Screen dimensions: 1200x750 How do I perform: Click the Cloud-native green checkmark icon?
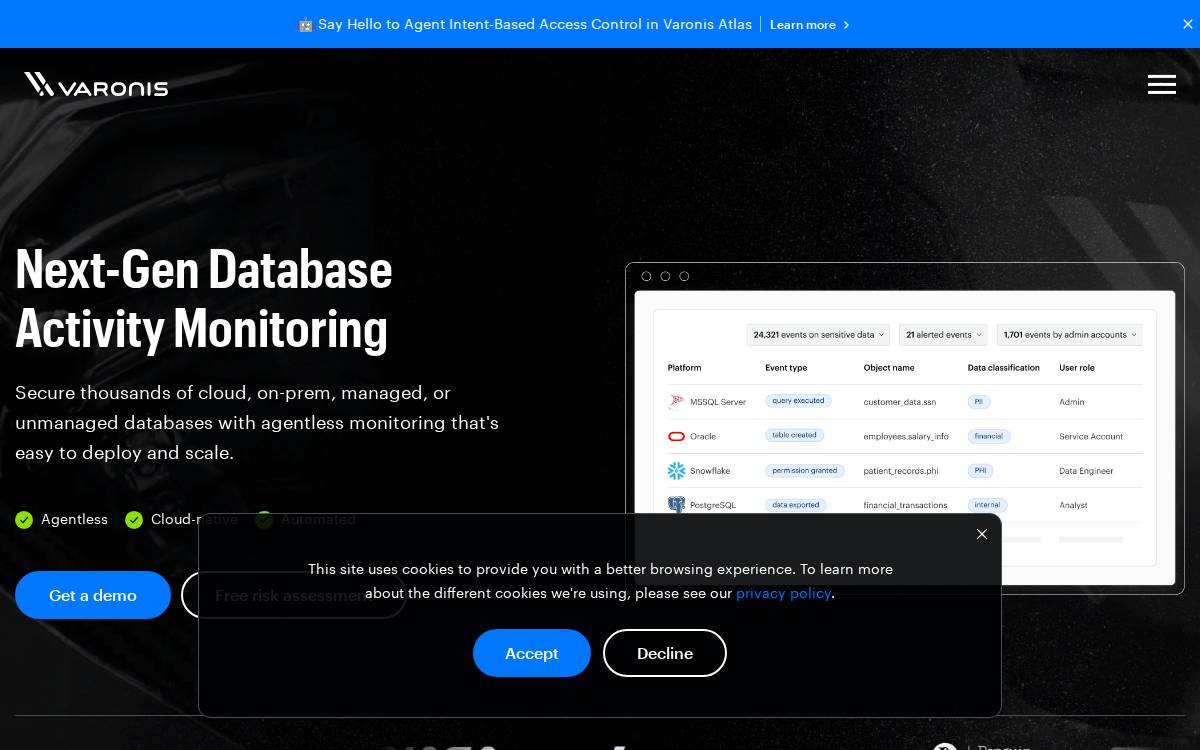[134, 520]
